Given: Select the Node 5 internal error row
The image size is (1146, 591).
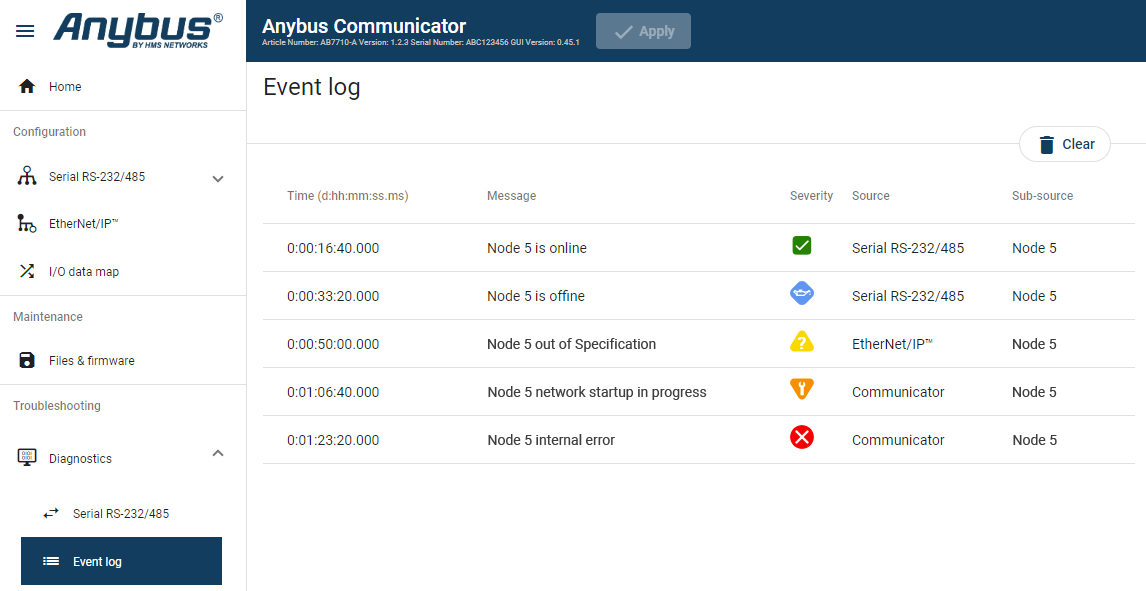Looking at the screenshot, I should [550, 440].
